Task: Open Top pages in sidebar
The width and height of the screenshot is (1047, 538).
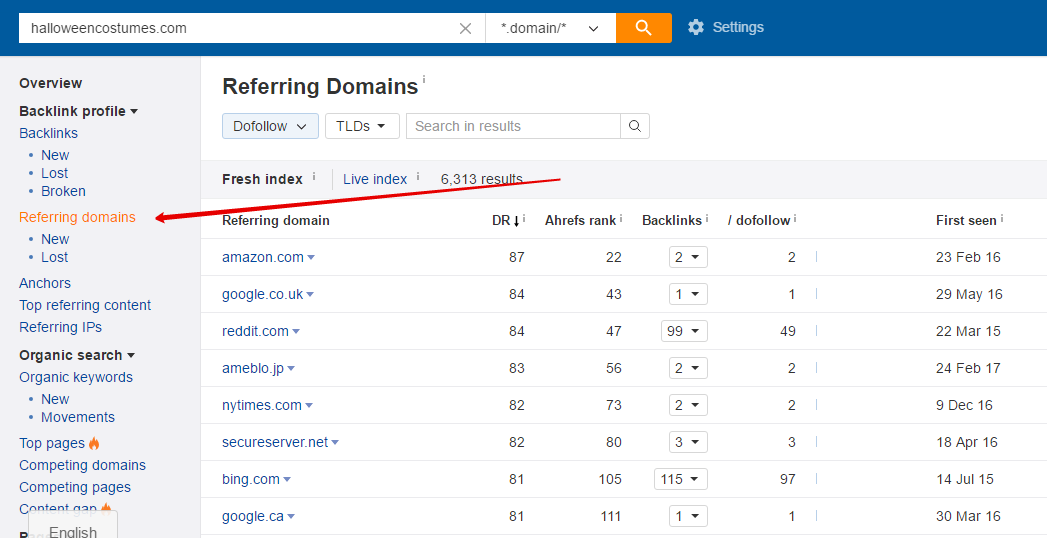Action: click(52, 443)
